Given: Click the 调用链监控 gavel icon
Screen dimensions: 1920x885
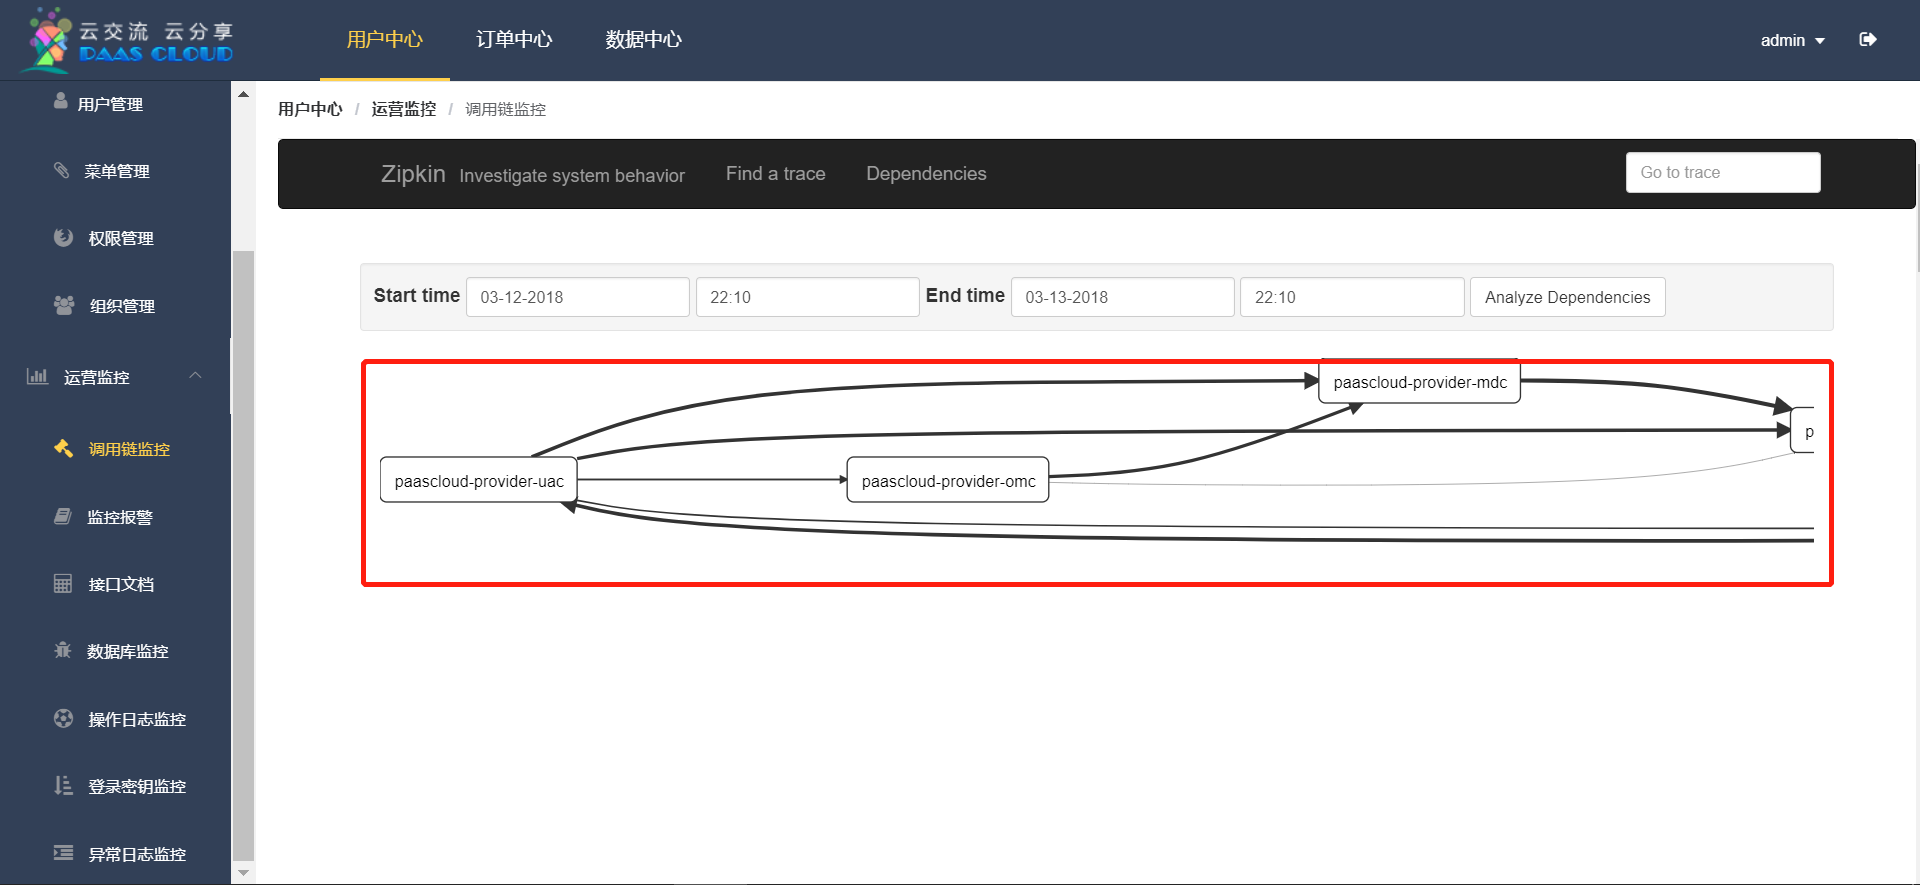Looking at the screenshot, I should click(x=63, y=448).
